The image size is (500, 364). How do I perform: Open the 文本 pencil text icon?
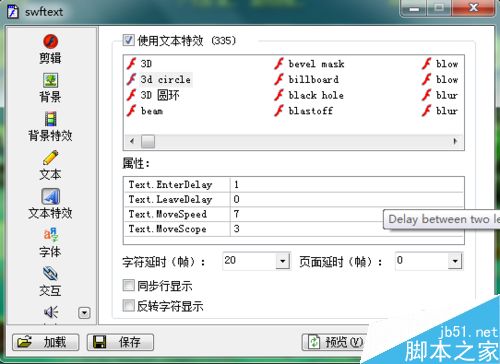point(51,158)
